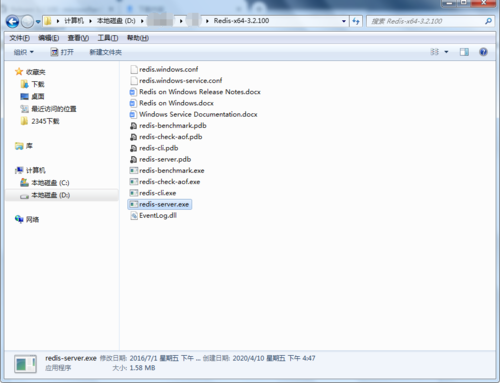500x383 pixels.
Task: Click redis-cli.exe application icon
Action: 133,193
